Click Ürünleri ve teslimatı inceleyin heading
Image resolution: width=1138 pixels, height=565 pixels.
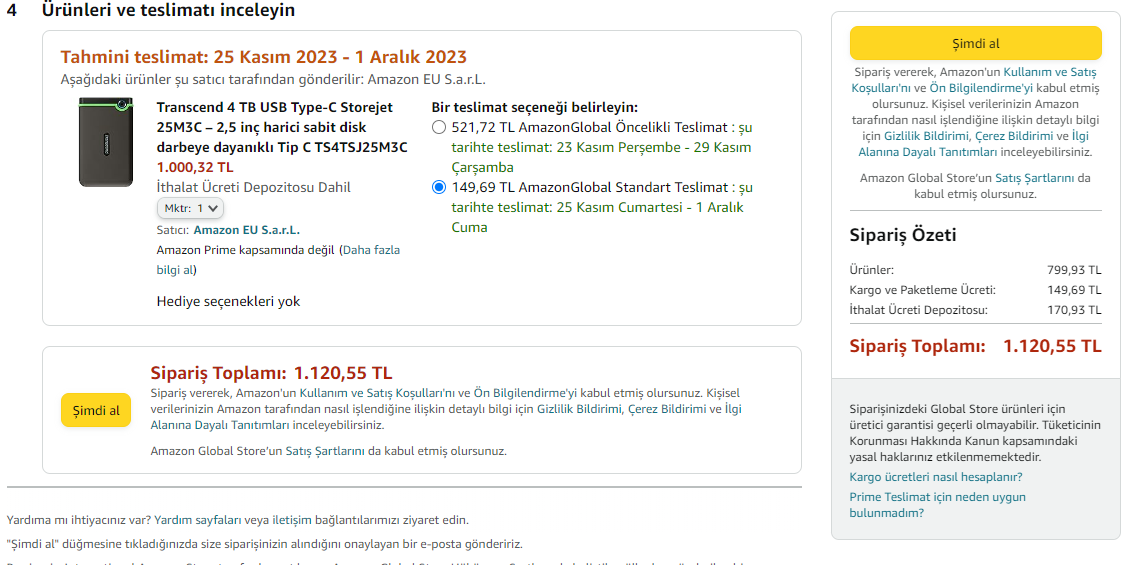(x=168, y=10)
